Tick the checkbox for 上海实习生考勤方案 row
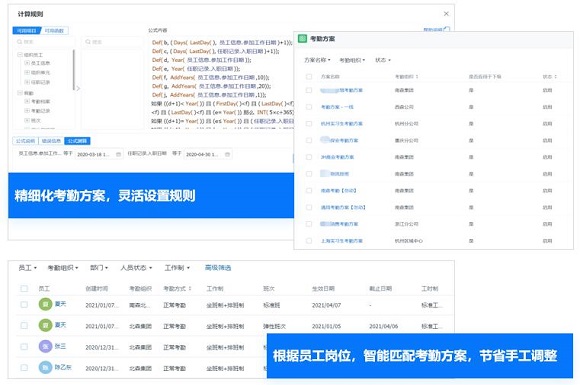Screen dimensions: 580x385 tap(309, 241)
